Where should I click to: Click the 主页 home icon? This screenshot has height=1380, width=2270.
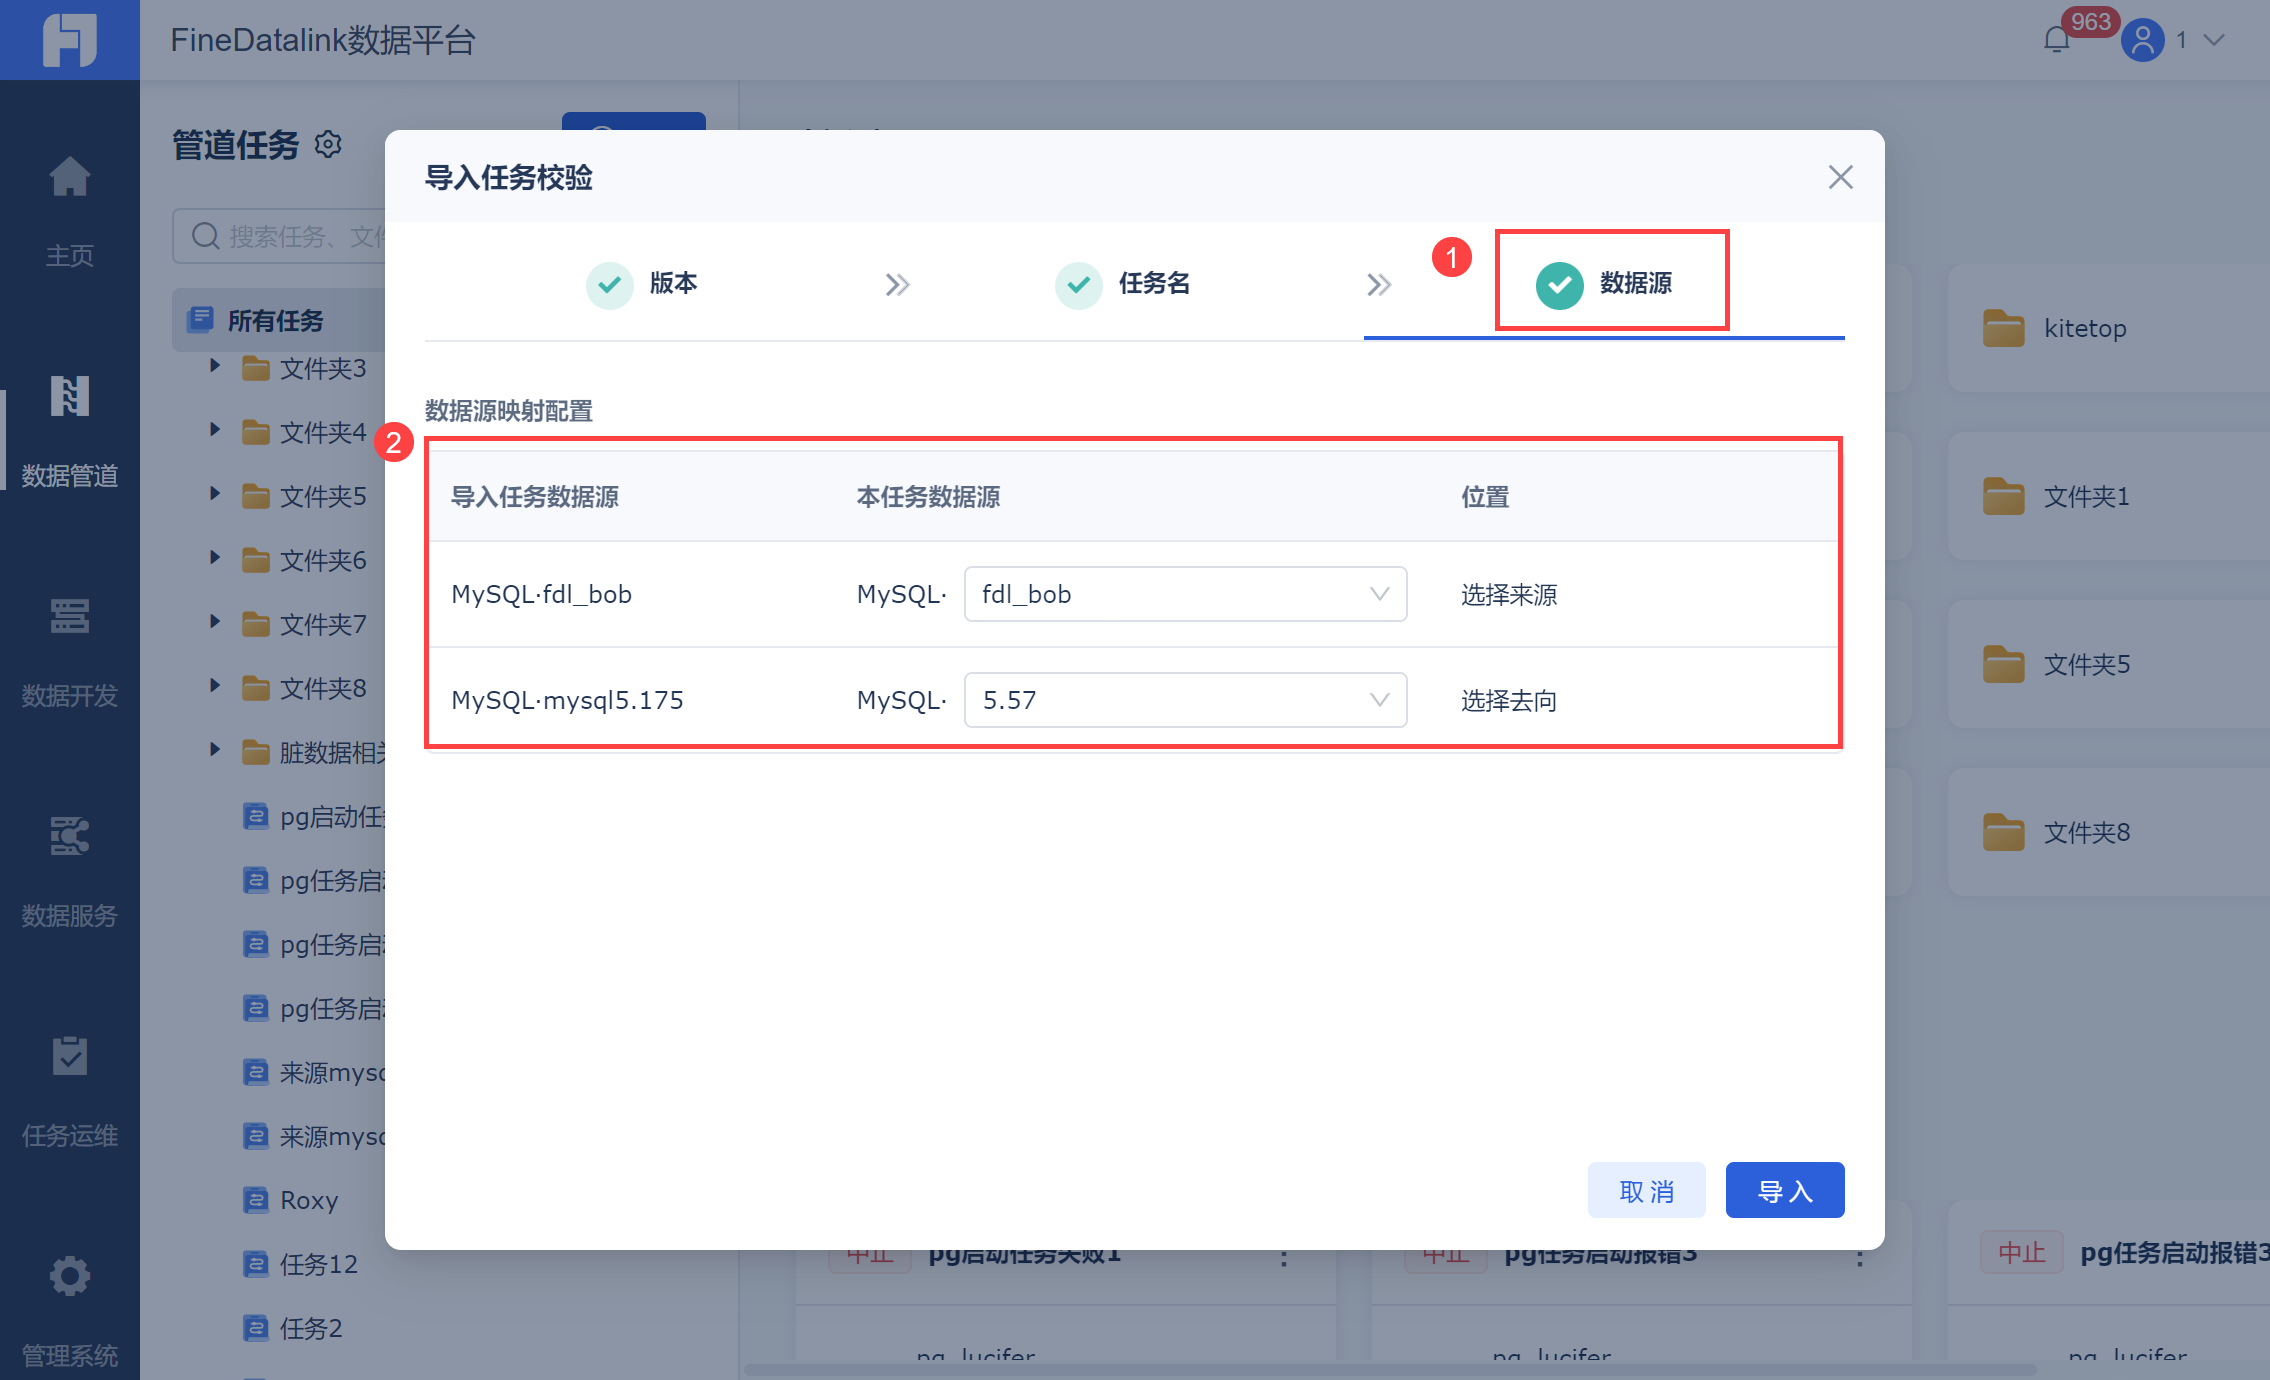pyautogui.click(x=69, y=178)
